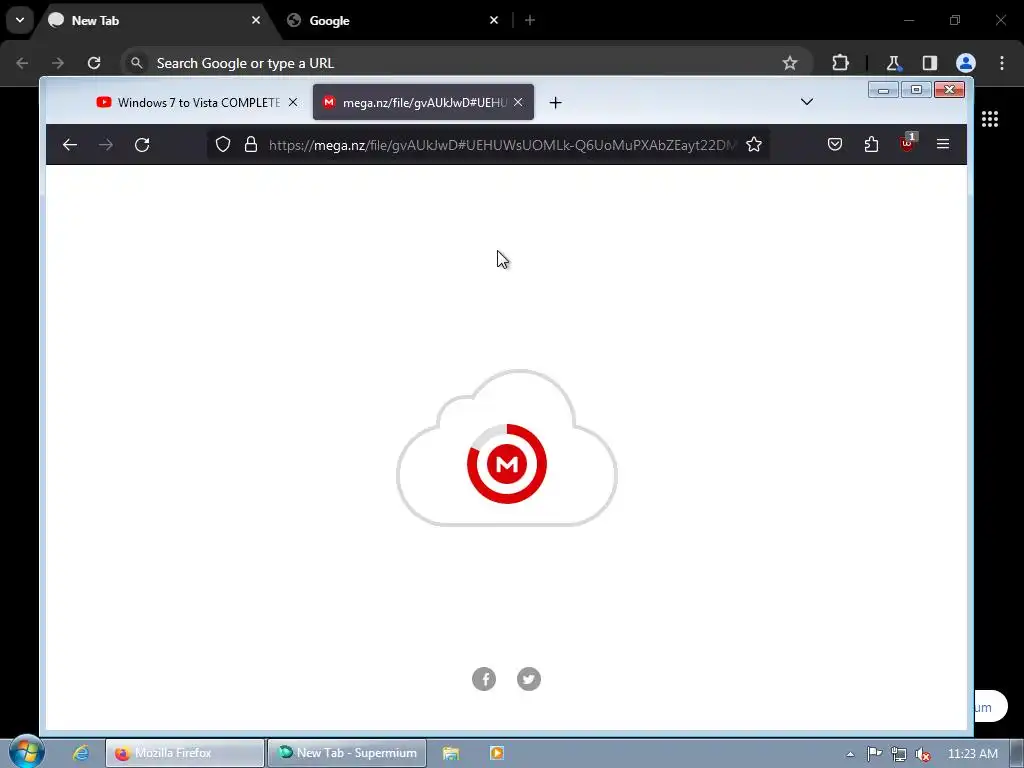Screen dimensions: 1024x768
Task: Close the mega.nz tab
Action: click(518, 103)
